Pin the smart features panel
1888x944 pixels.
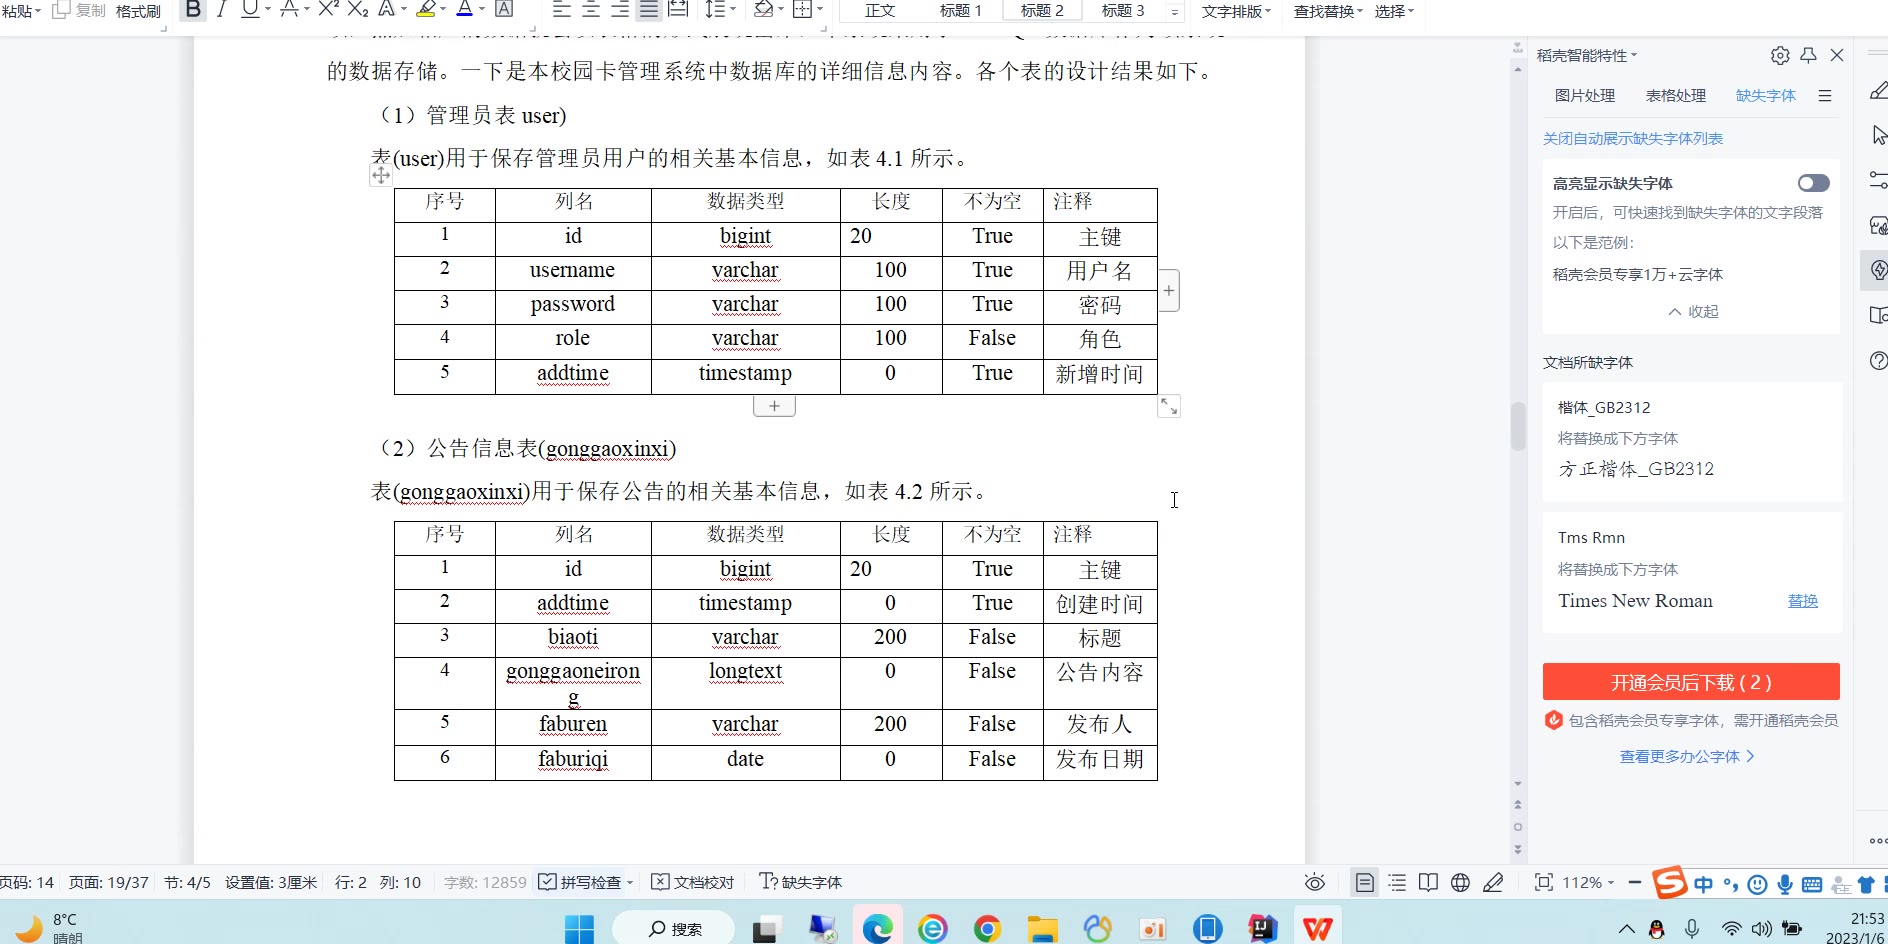1808,56
